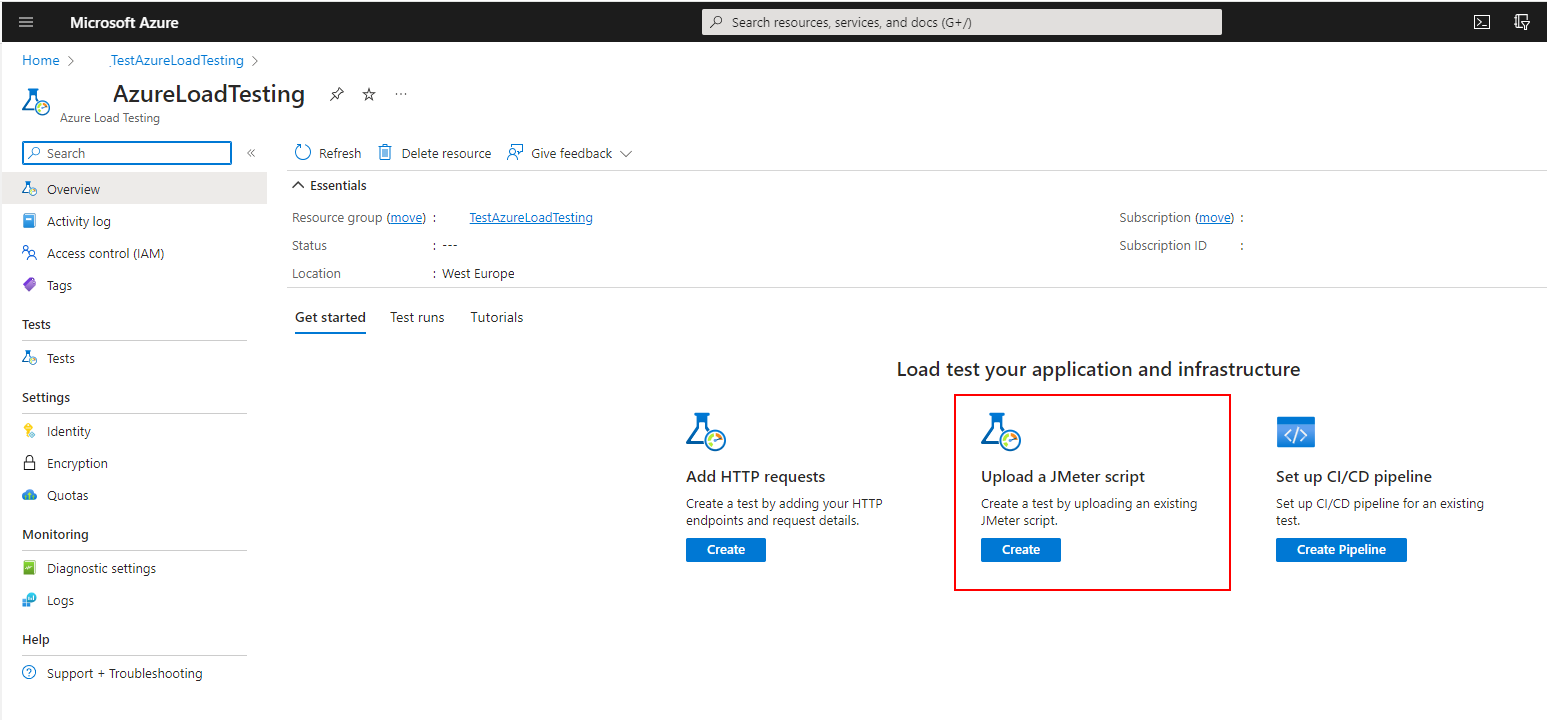Click the Identity key icon

click(x=30, y=431)
